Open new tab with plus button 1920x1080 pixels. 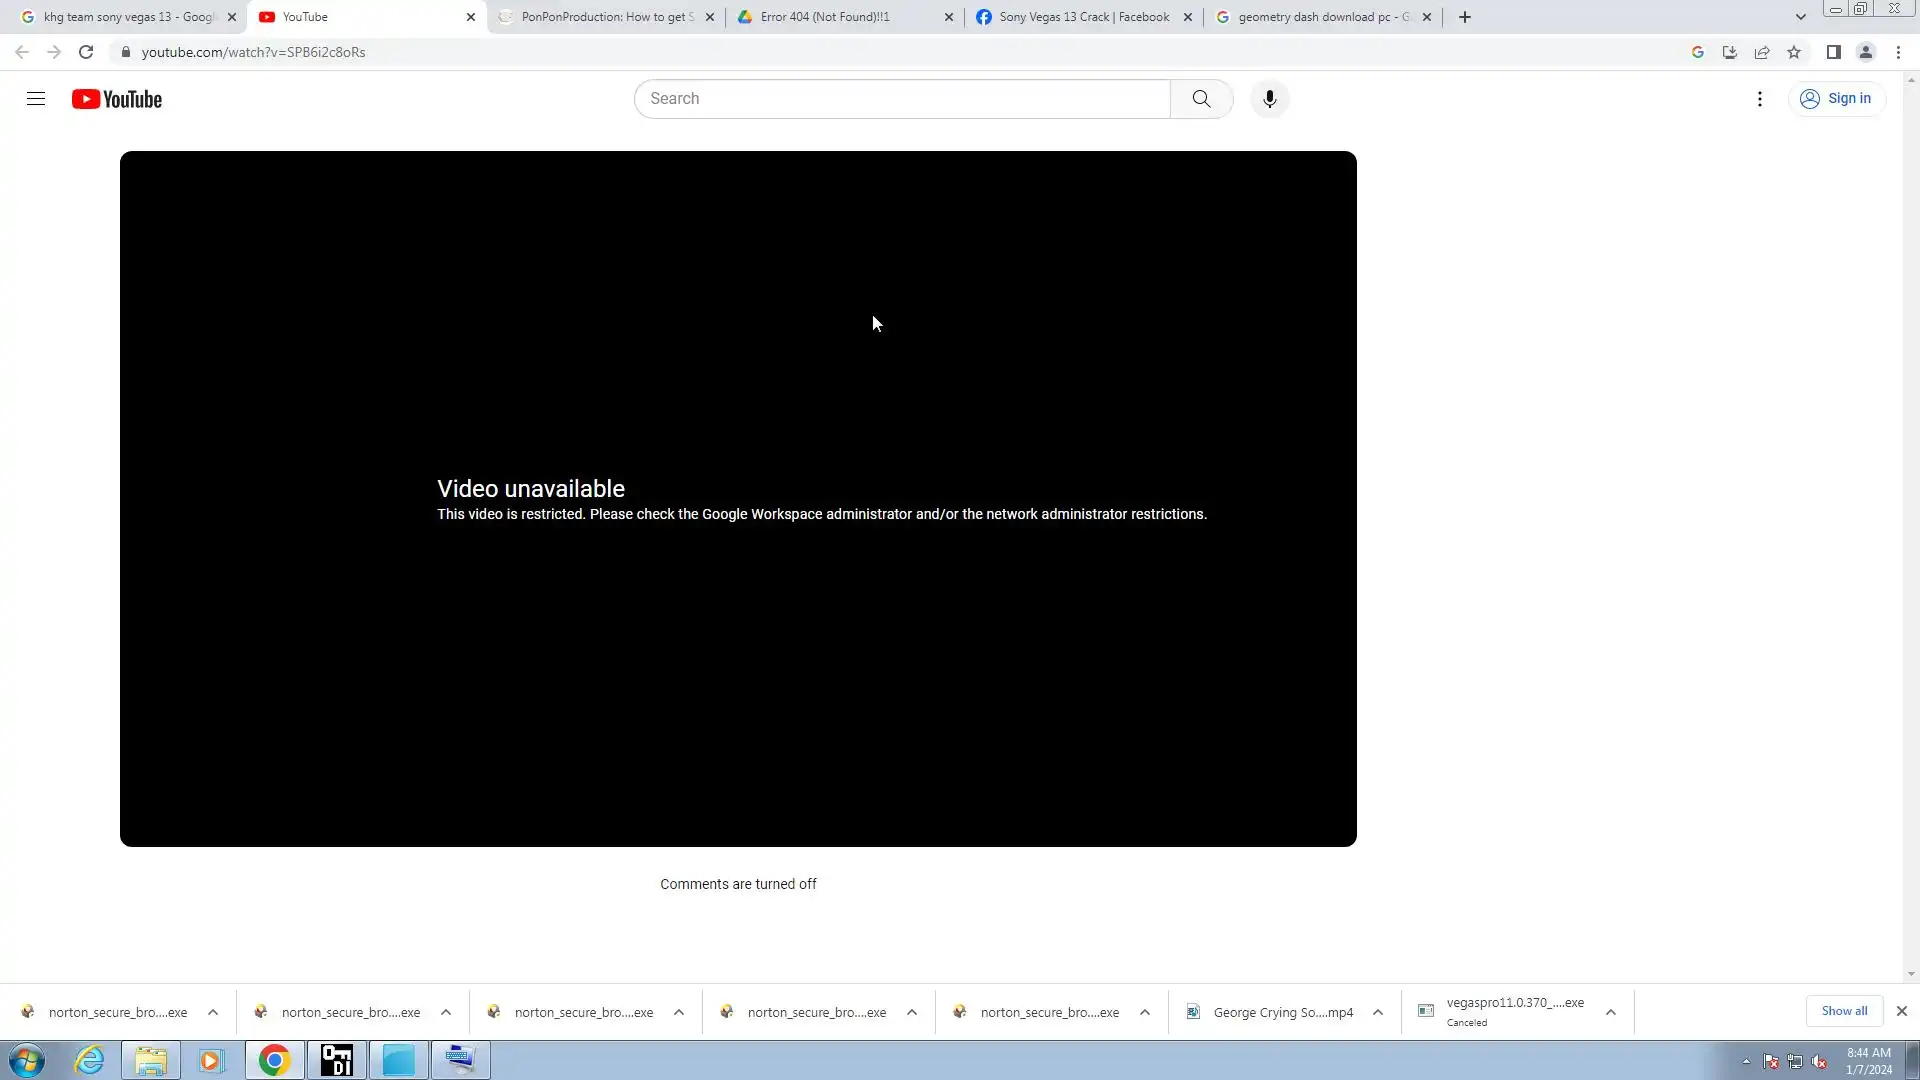pyautogui.click(x=1464, y=17)
